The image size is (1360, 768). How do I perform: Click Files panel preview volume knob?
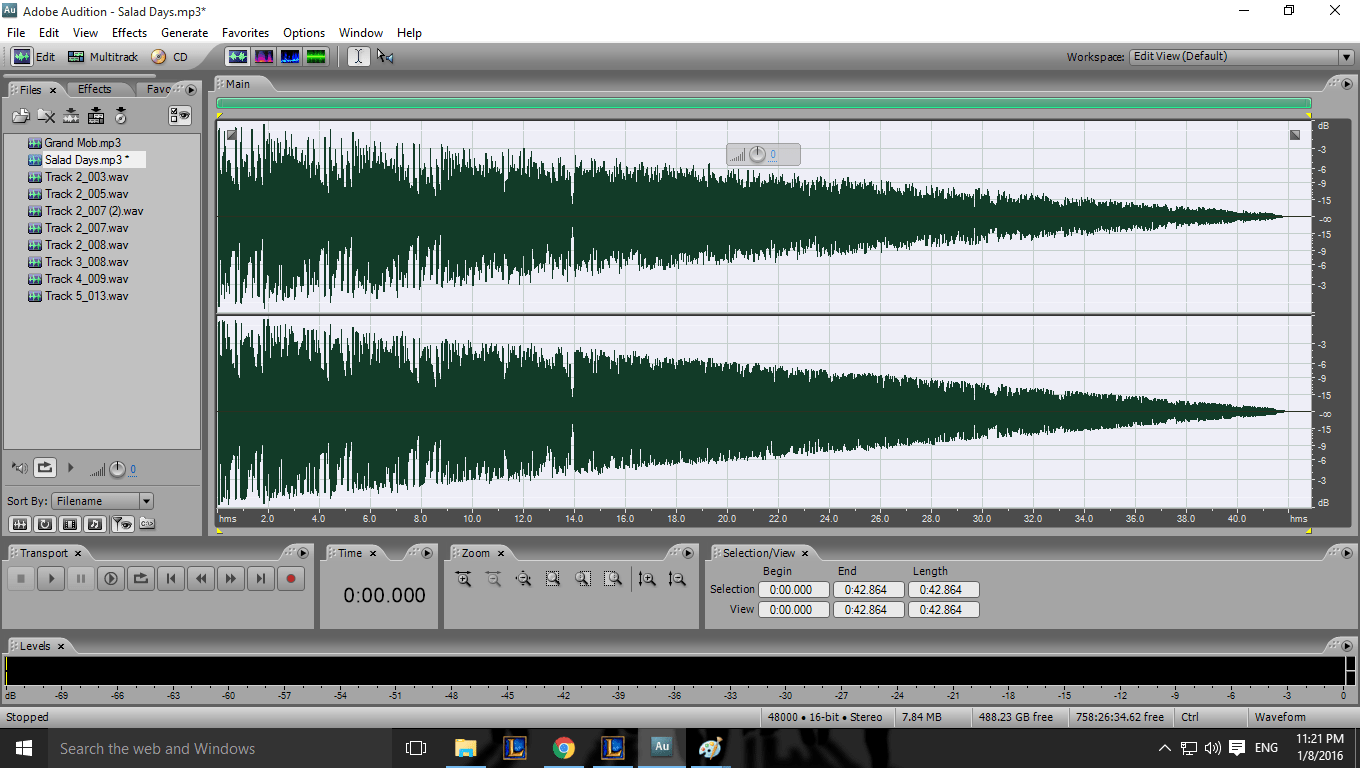[x=117, y=469]
